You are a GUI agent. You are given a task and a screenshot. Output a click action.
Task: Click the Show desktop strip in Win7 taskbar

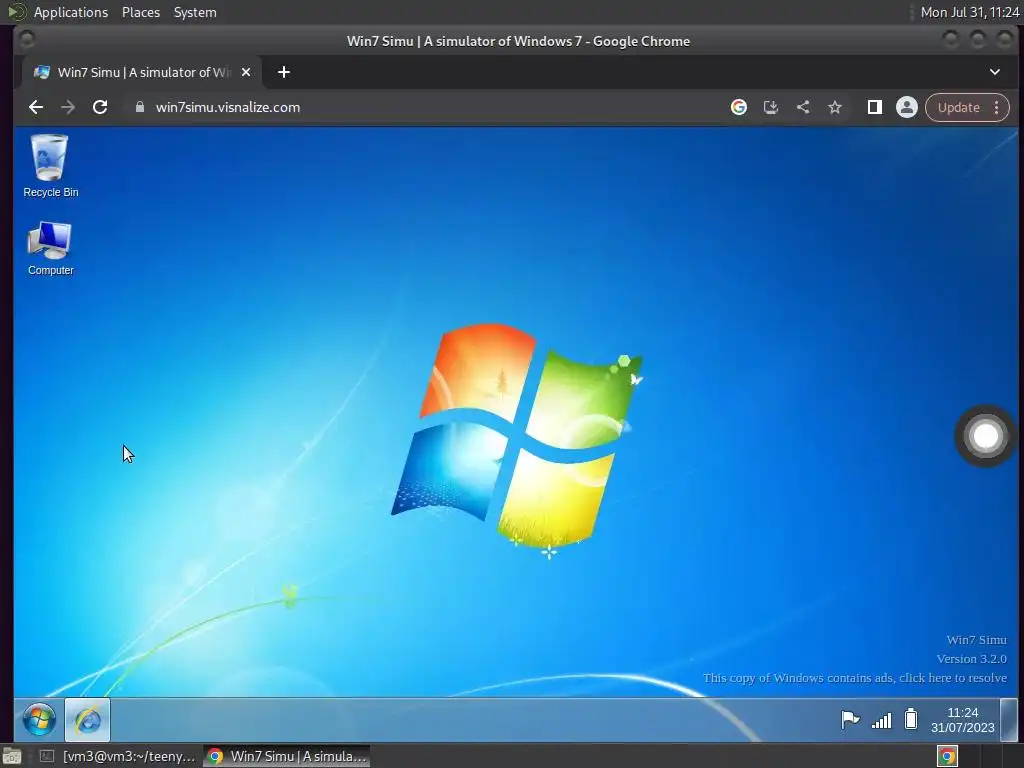(x=1009, y=720)
